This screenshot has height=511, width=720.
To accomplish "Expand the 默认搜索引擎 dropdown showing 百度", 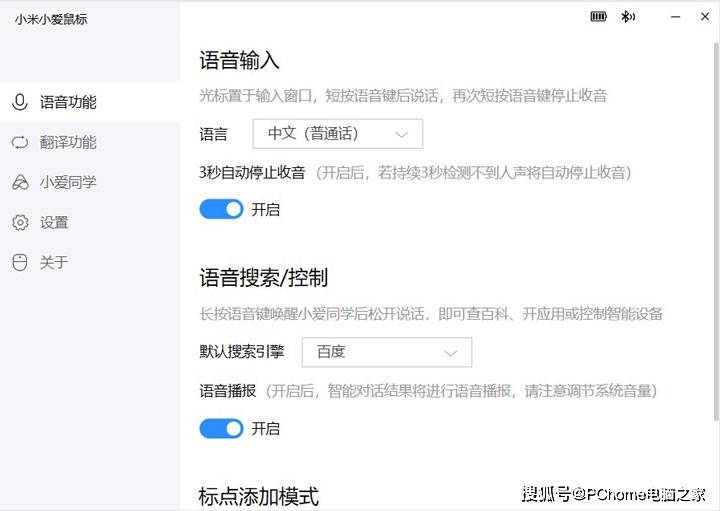I will pos(386,352).
